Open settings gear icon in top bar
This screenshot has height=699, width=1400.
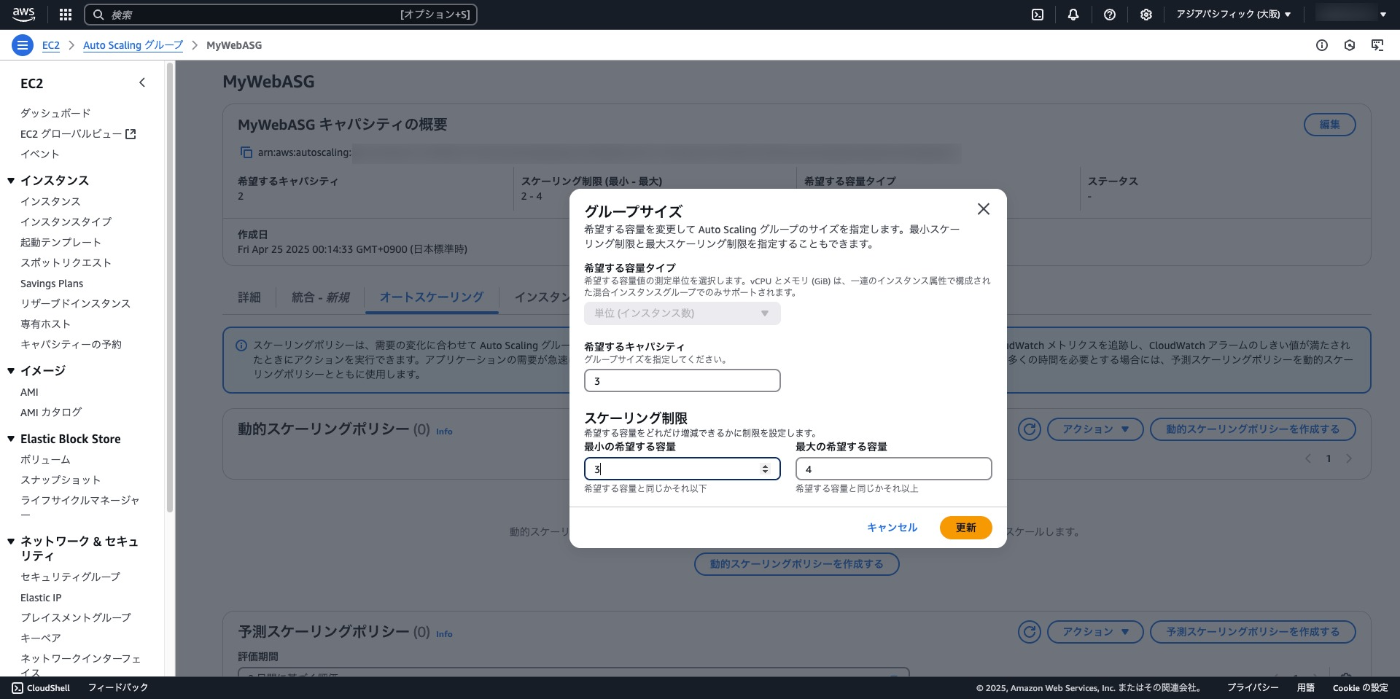1146,15
